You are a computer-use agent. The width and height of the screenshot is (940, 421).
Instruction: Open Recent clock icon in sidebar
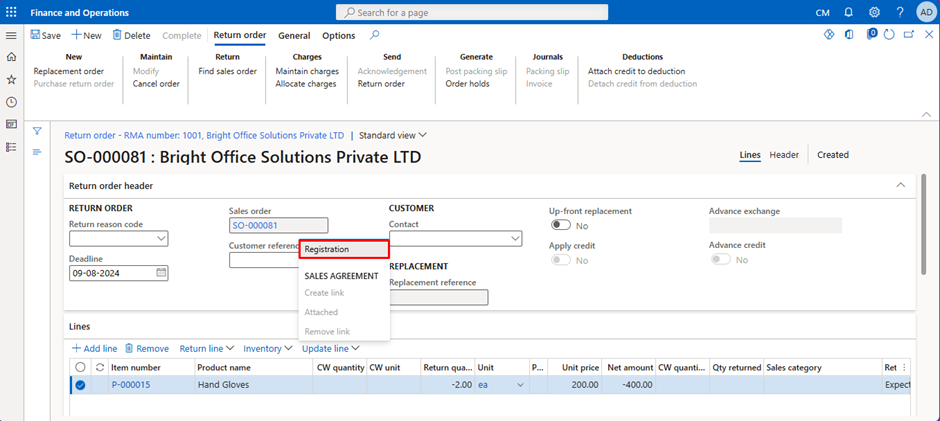click(x=11, y=102)
